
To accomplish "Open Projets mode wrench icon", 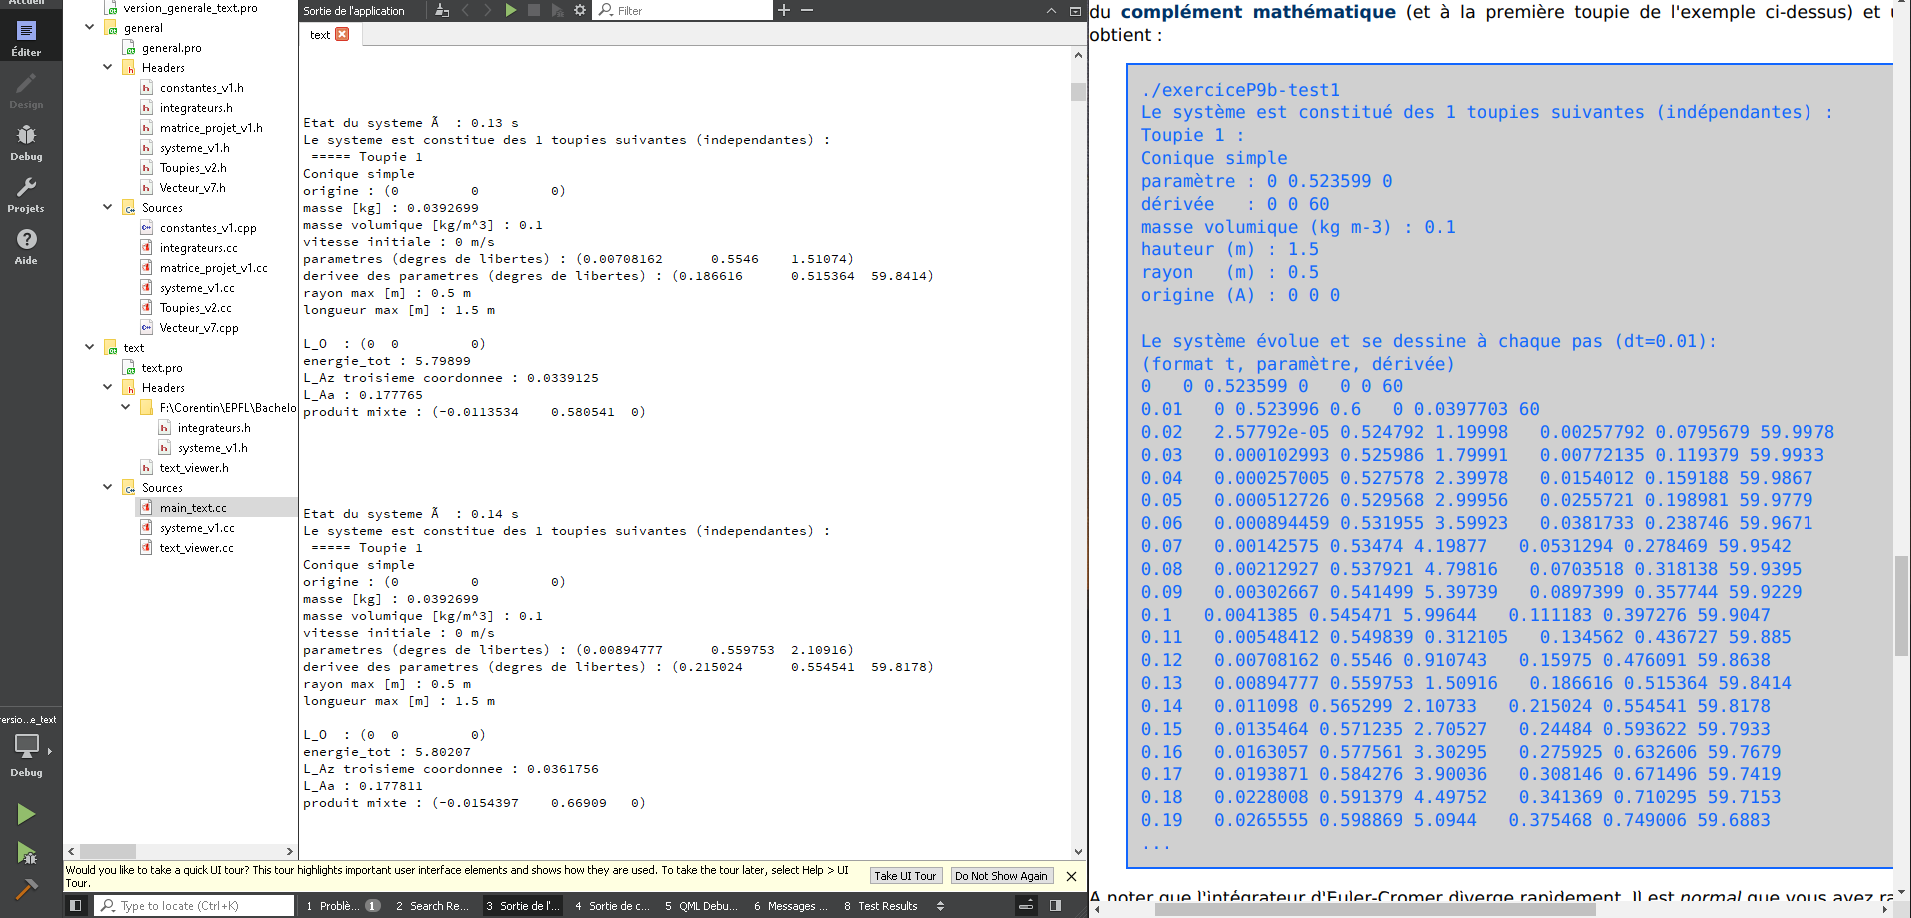I will (26, 194).
